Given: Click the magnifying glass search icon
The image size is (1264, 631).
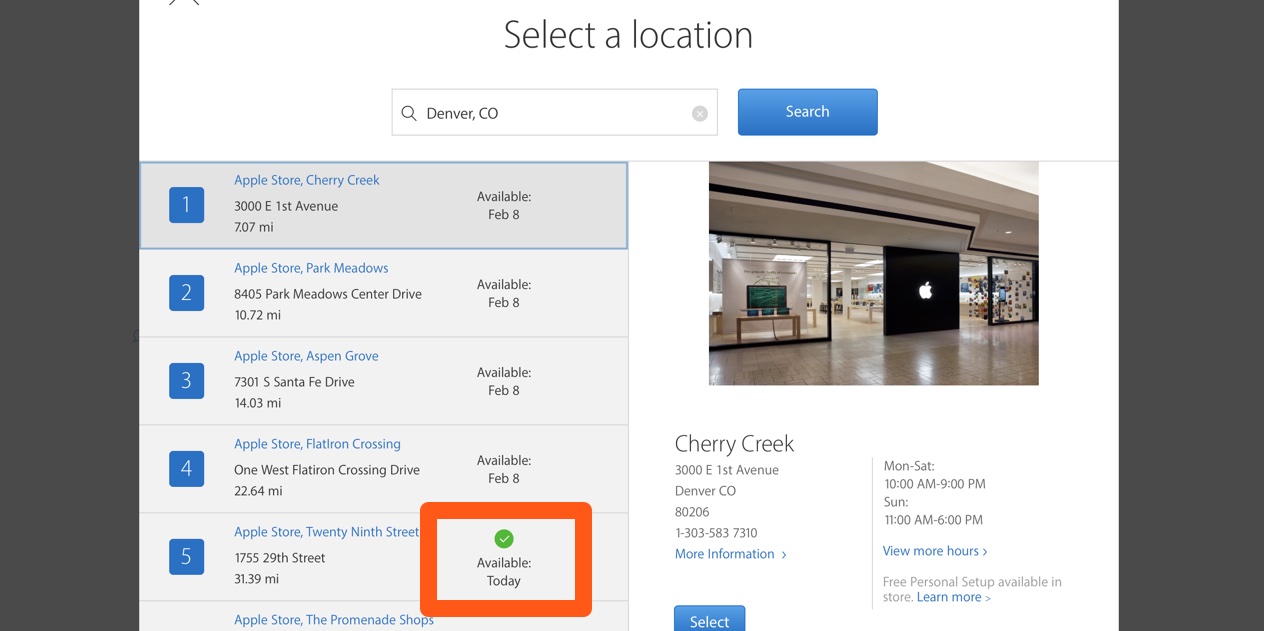Looking at the screenshot, I should tap(409, 112).
